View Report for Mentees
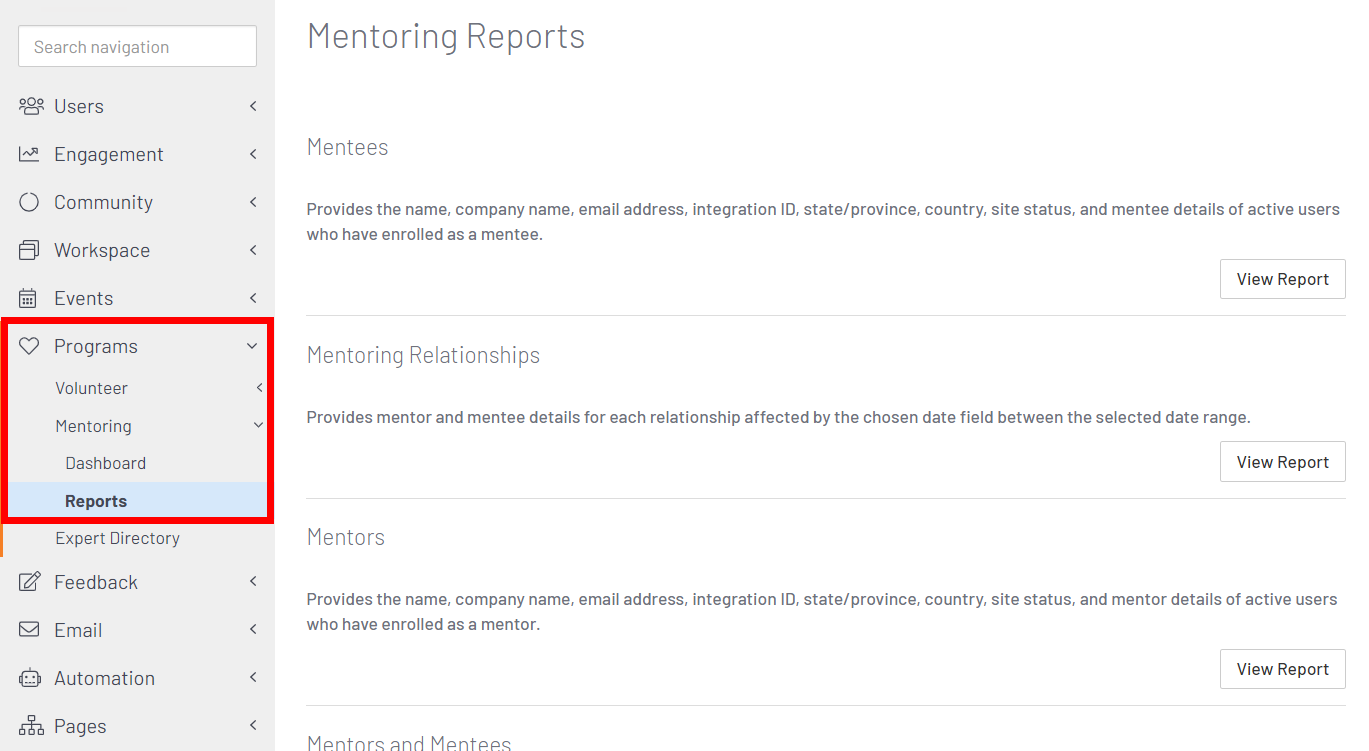The height and width of the screenshot is (751, 1369). coord(1282,279)
